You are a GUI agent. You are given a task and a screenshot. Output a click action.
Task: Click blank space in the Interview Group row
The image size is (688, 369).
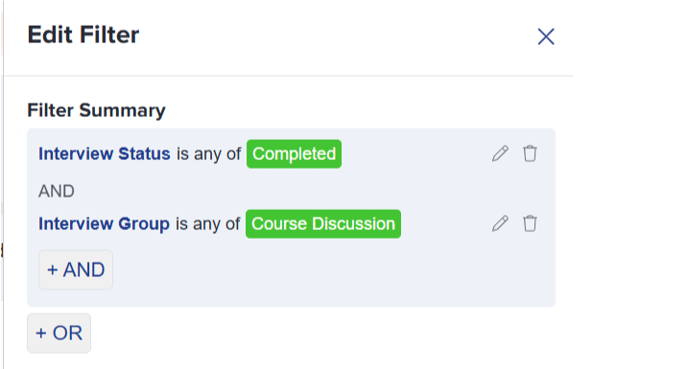pos(445,224)
